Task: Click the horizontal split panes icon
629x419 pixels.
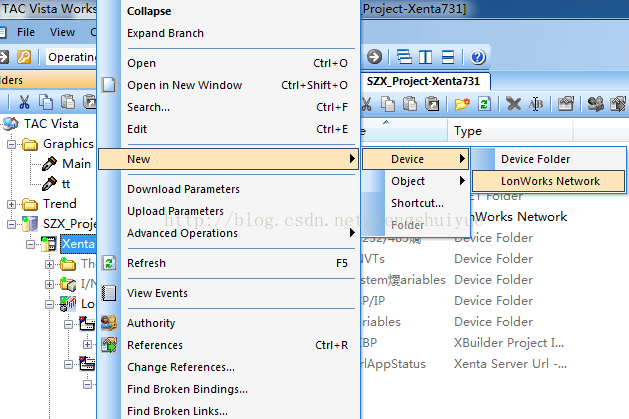Action: tap(448, 57)
